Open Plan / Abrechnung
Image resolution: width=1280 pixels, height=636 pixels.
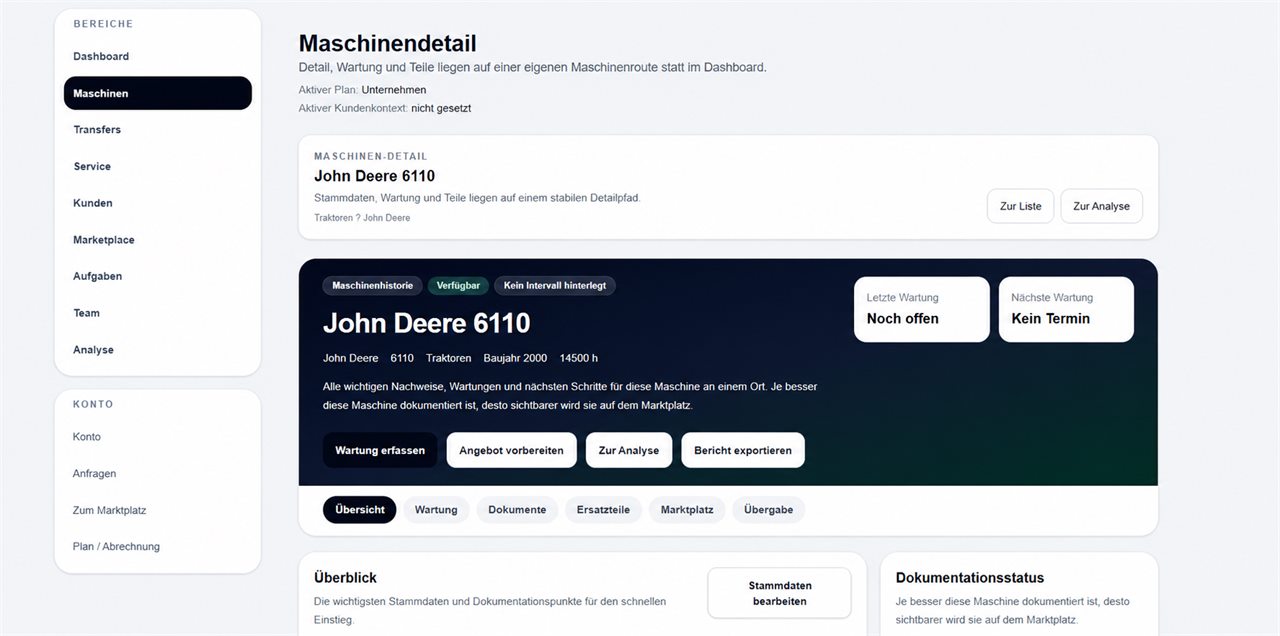click(x=158, y=547)
